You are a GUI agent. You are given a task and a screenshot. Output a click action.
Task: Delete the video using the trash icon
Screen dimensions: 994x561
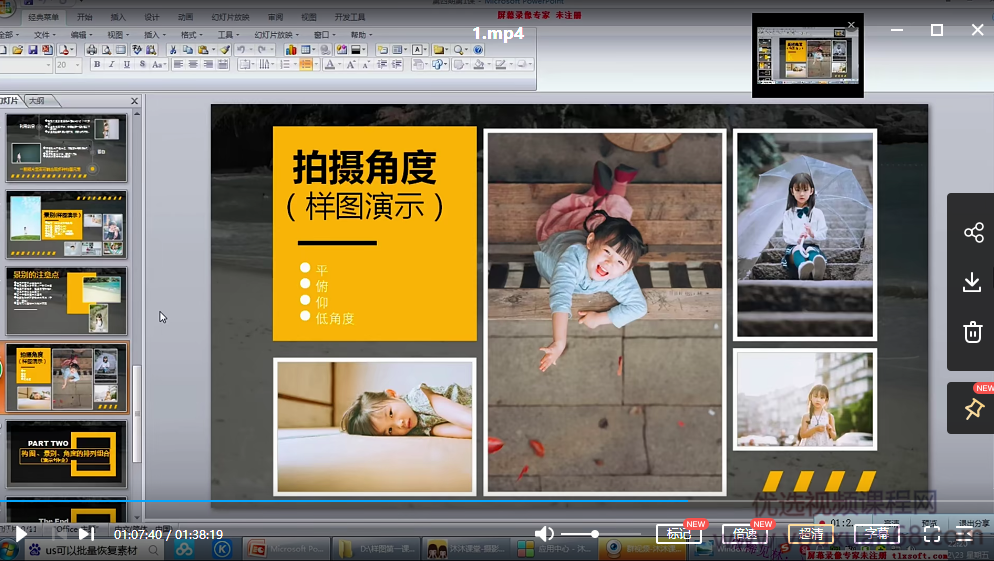973,333
